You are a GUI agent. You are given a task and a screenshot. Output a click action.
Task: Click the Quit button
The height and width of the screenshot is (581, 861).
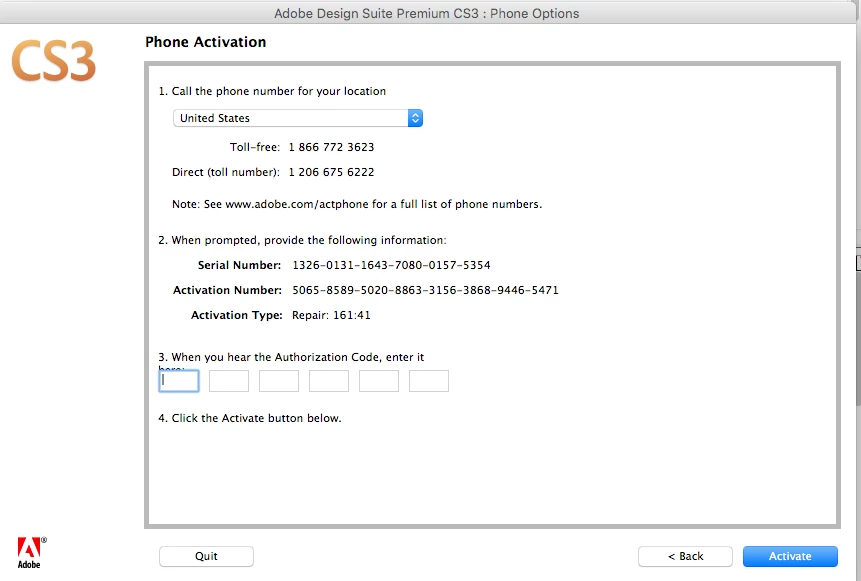coord(206,556)
